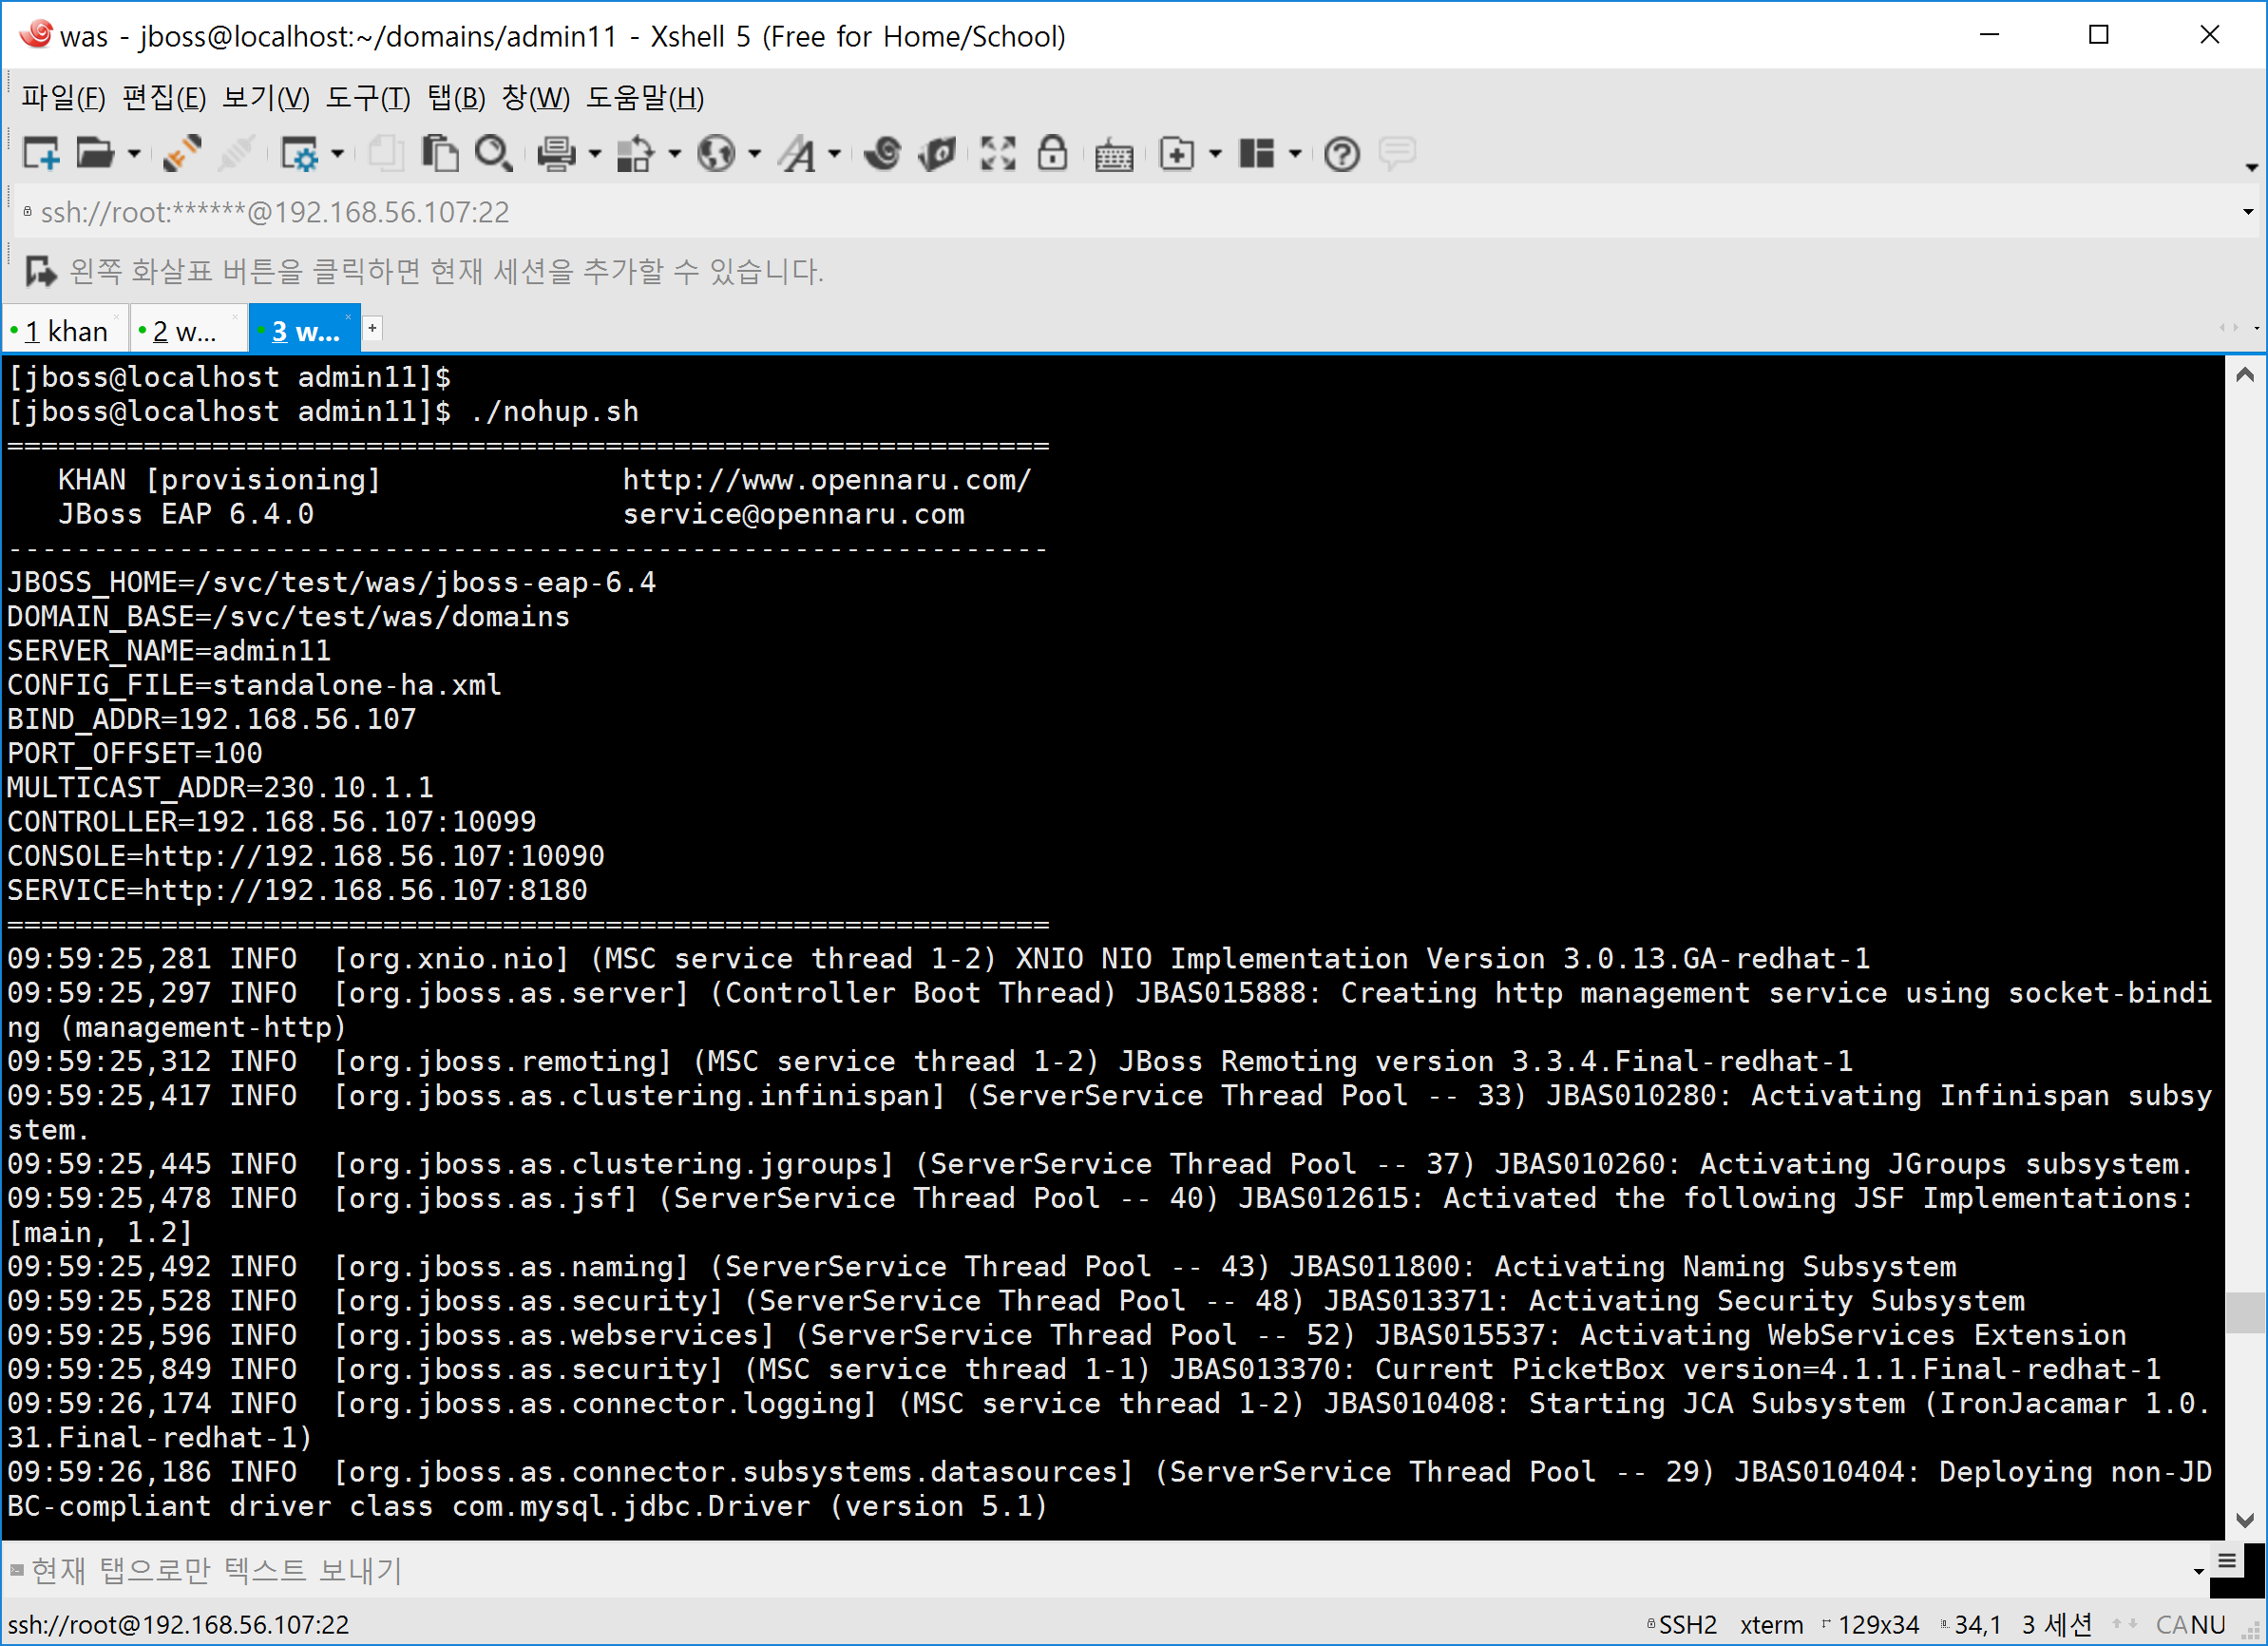Add a new tab with plus button
The width and height of the screenshot is (2268, 1646).
pos(372,328)
